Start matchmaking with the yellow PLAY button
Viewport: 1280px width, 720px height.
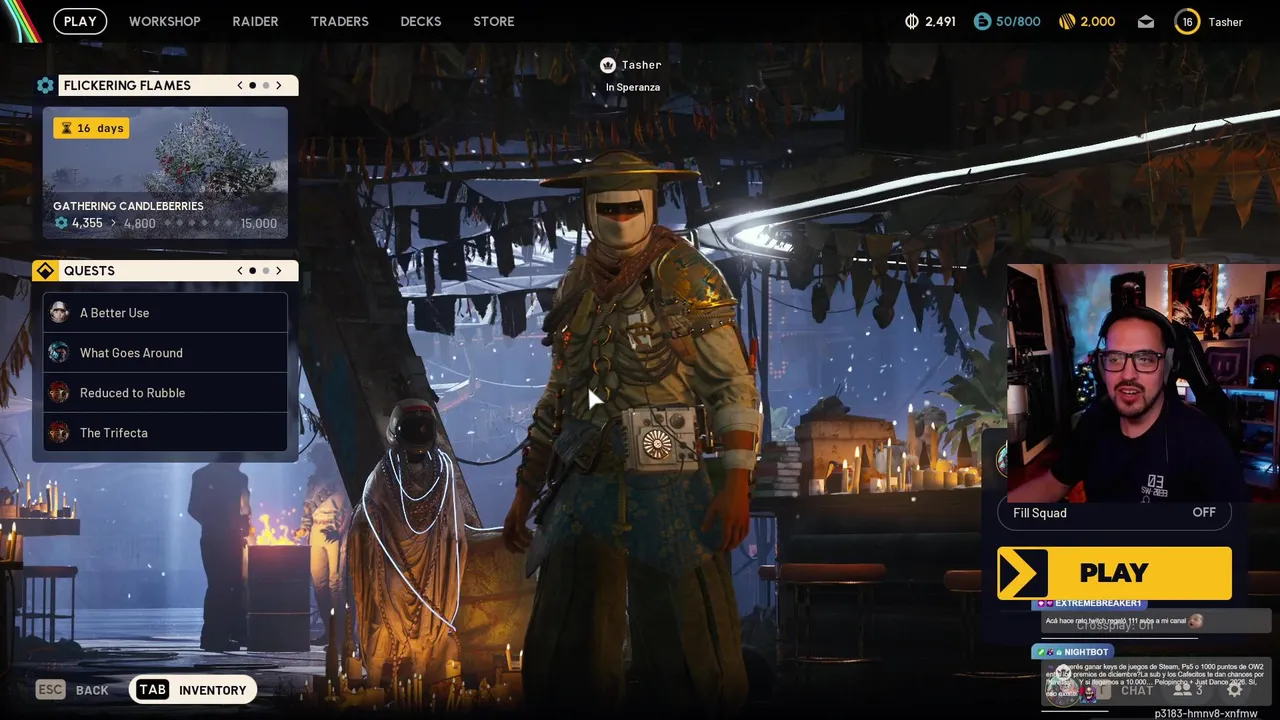pos(1114,573)
